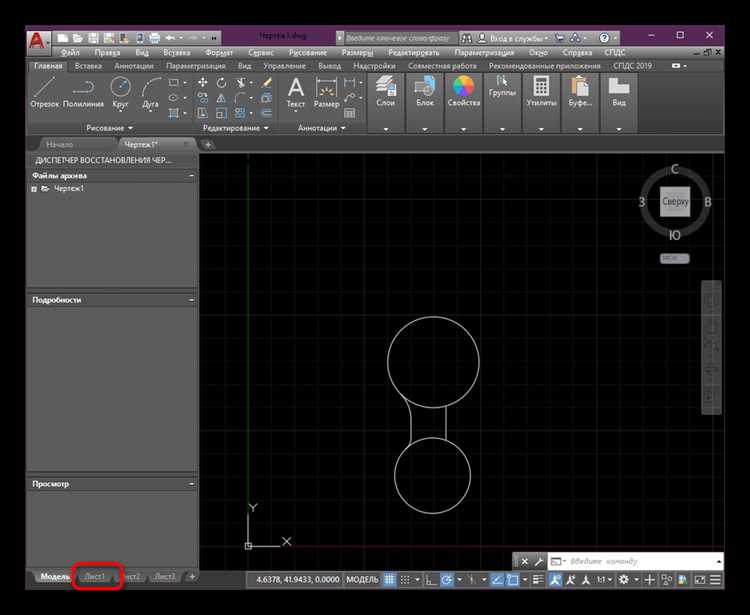Expand the Чертеж1 tree node
Viewport: 750px width, 615px height.
tap(34, 189)
